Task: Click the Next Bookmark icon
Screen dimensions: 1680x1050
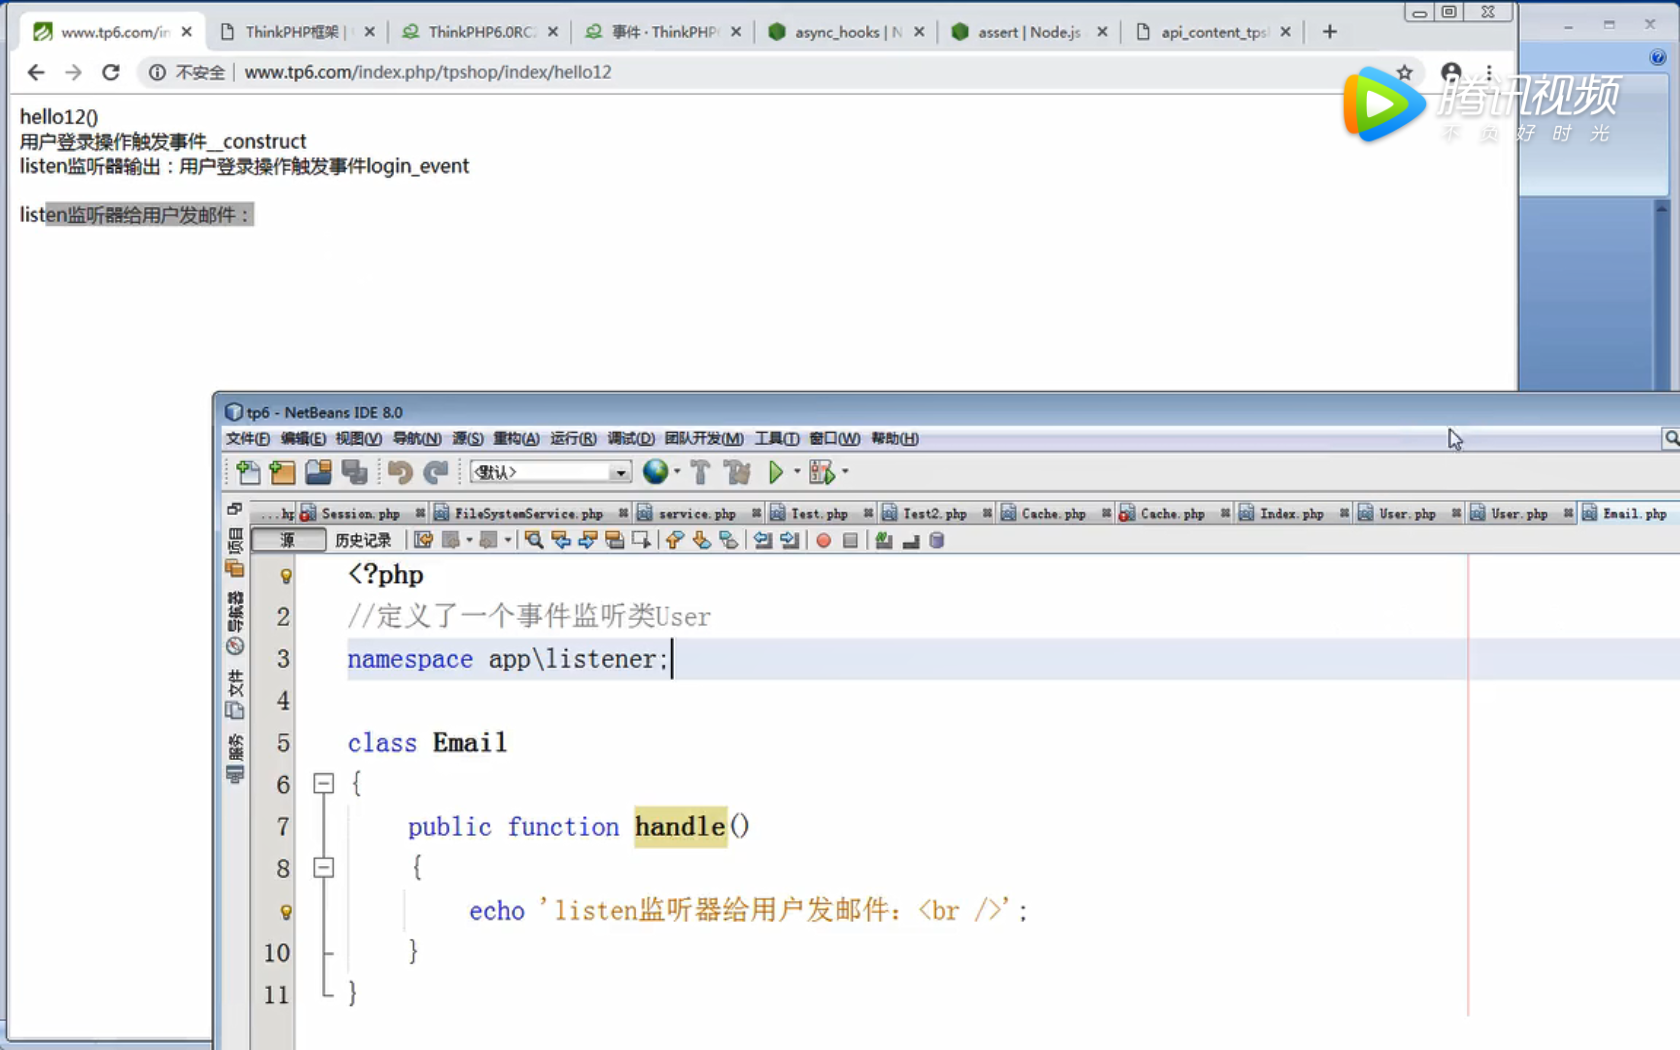Action: 702,540
